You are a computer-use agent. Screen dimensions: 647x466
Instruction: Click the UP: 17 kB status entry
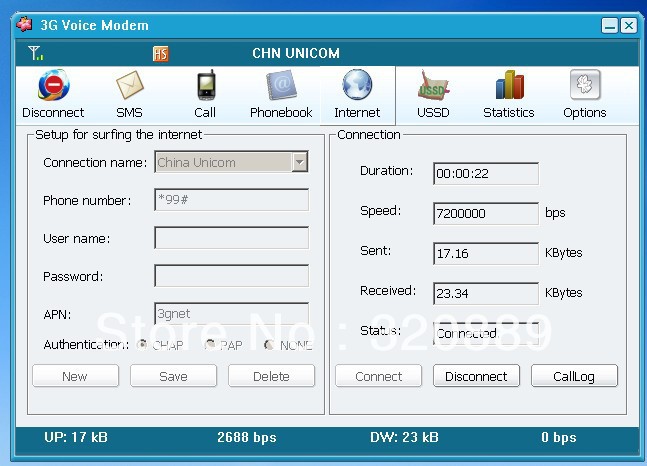(x=76, y=437)
